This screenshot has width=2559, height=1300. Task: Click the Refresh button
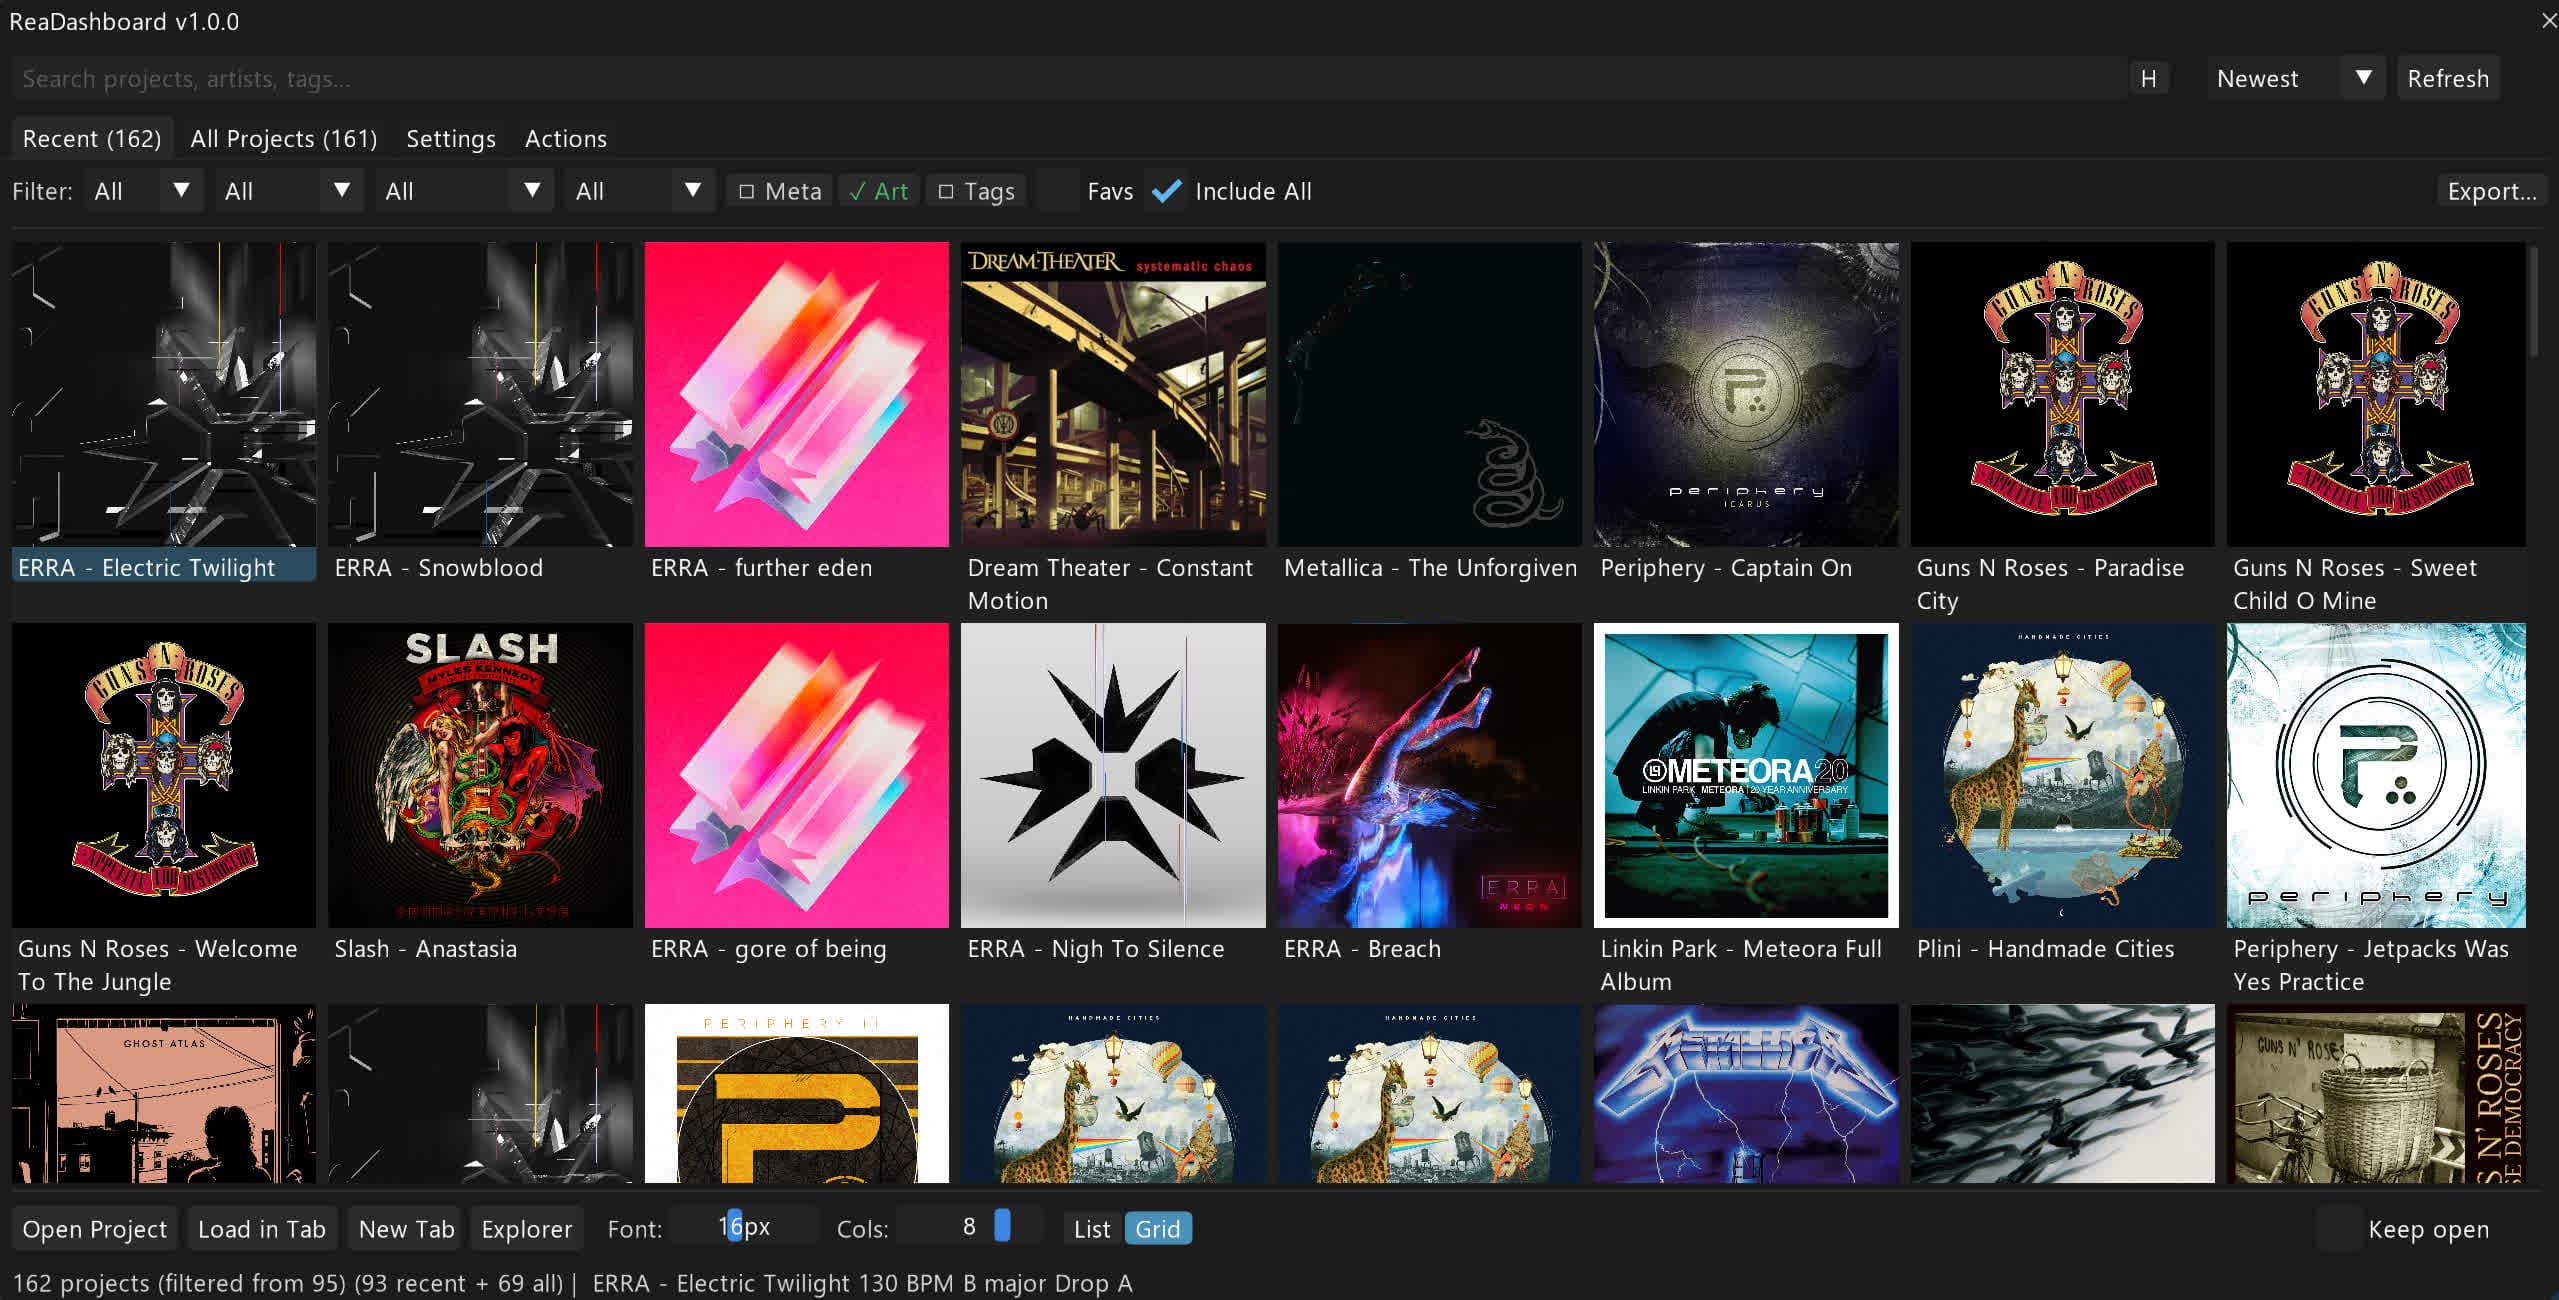point(2448,79)
